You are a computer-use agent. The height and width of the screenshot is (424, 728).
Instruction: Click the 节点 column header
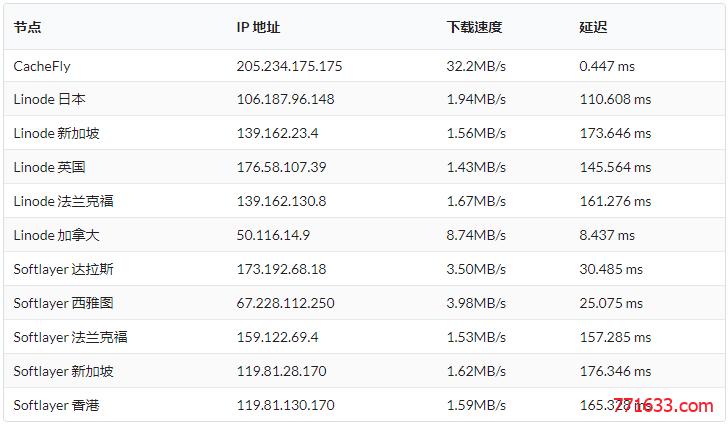(27, 27)
